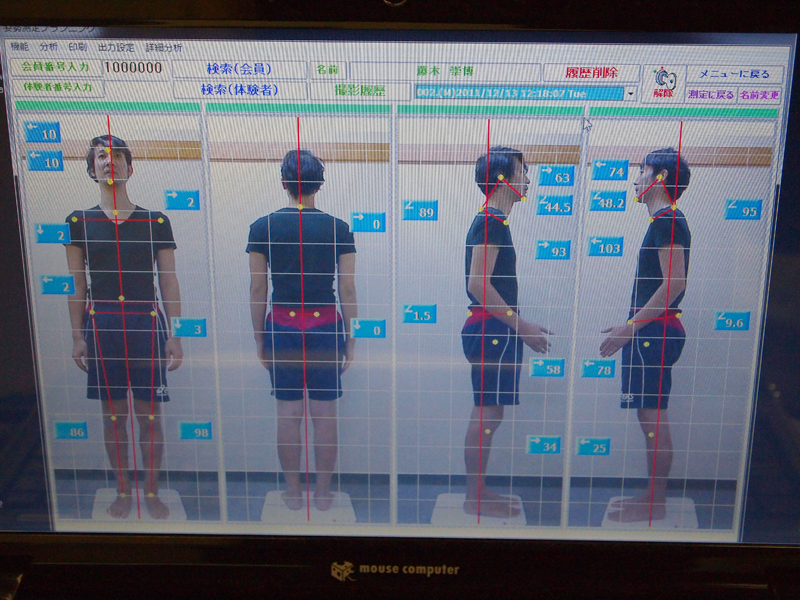Click the blue 89 measurement tag
The width and height of the screenshot is (800, 600).
coord(420,211)
